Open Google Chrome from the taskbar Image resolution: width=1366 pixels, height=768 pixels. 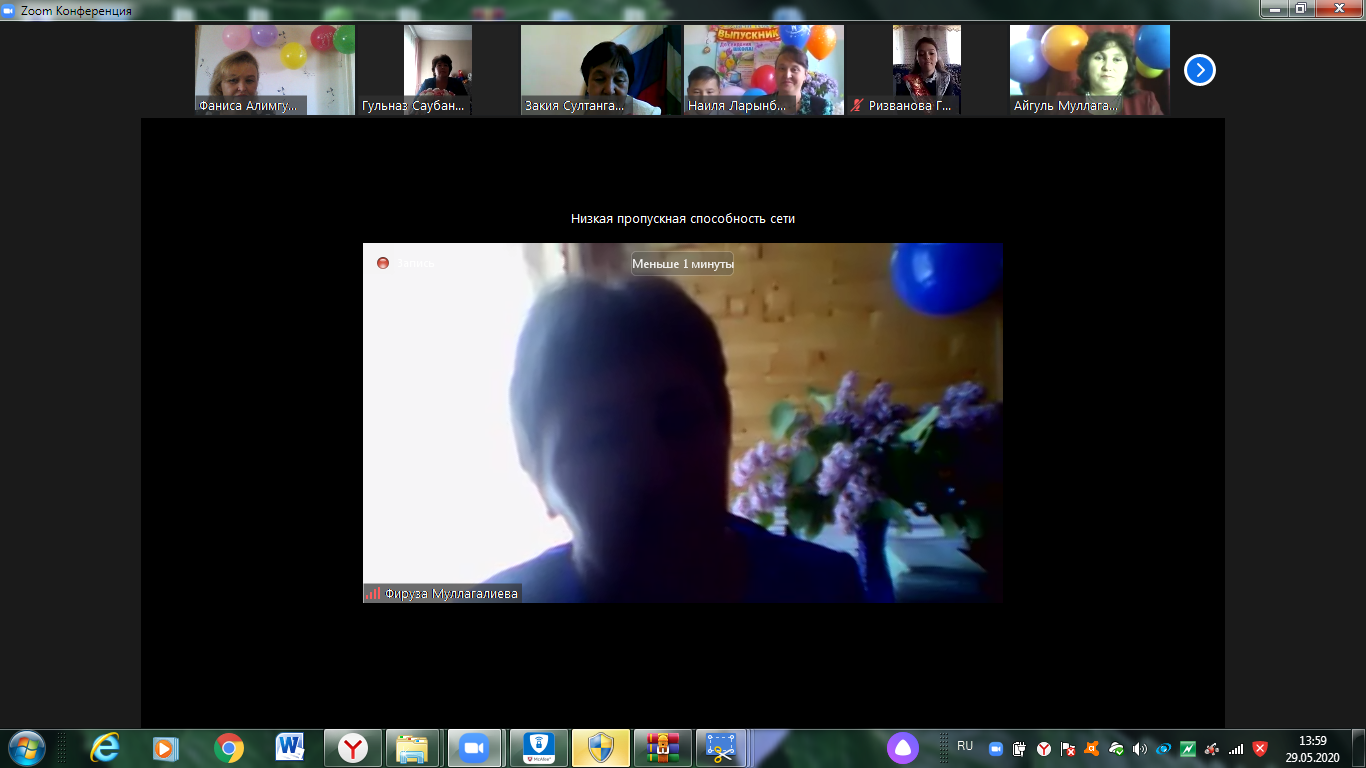(229, 748)
